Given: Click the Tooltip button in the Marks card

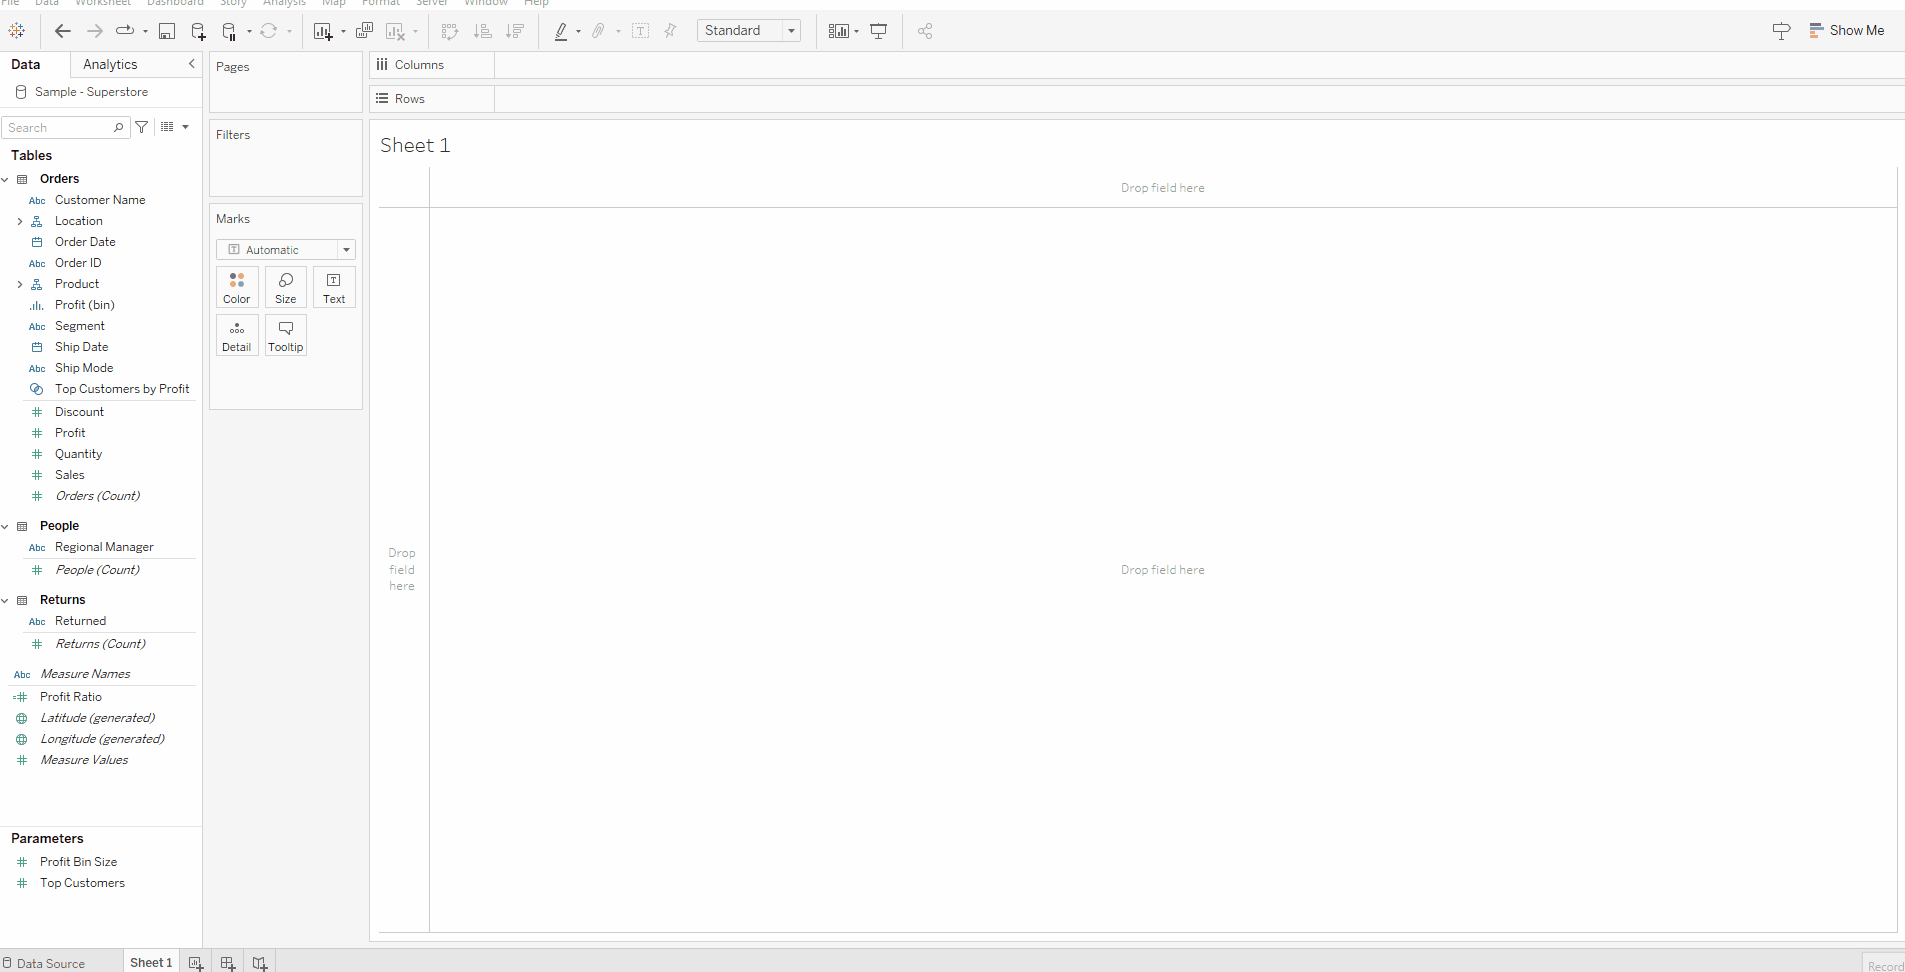Looking at the screenshot, I should click(x=285, y=335).
